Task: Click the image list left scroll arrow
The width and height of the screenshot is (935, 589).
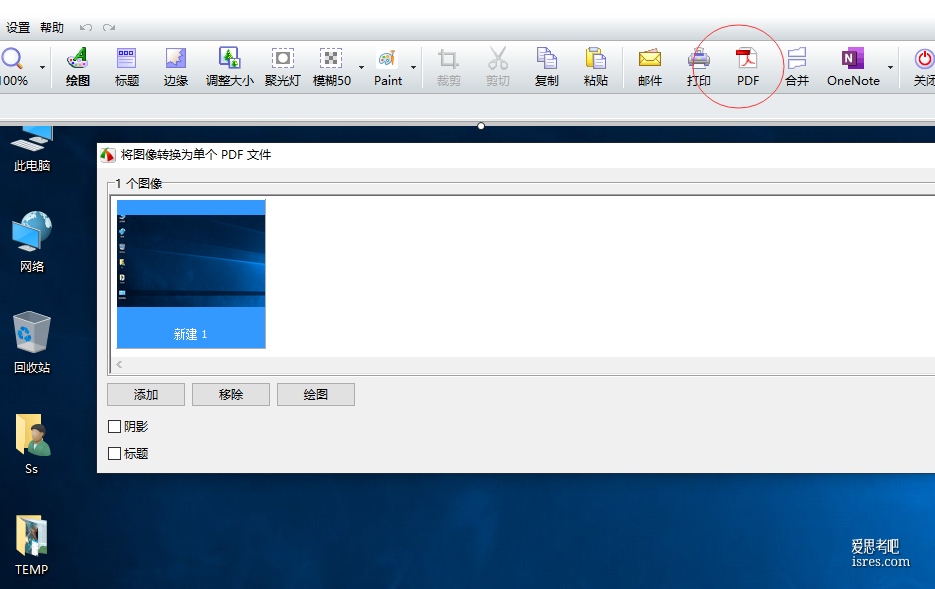Action: [x=119, y=364]
